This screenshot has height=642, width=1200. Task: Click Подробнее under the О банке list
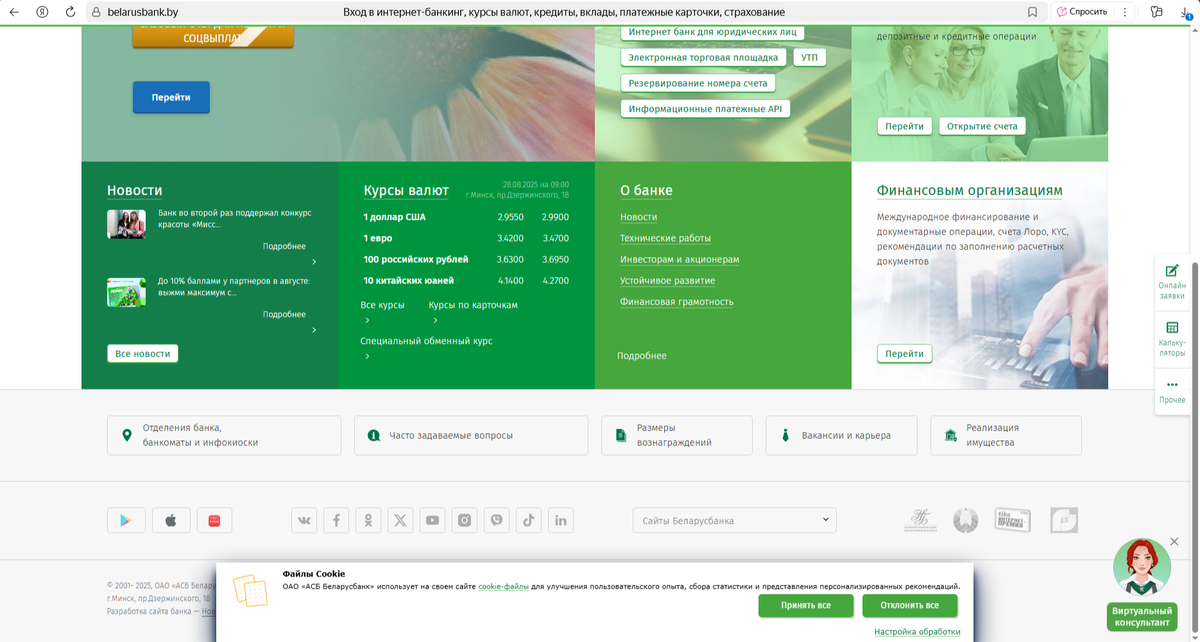coord(642,356)
